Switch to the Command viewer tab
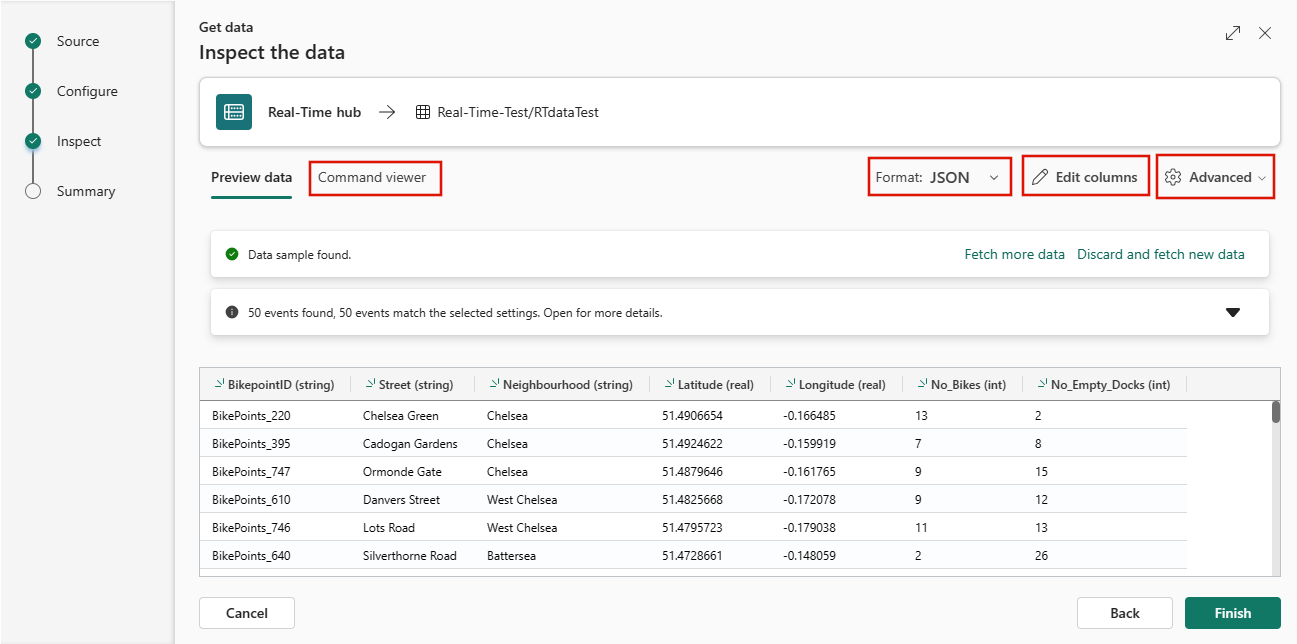The image size is (1297, 644). coord(372,177)
